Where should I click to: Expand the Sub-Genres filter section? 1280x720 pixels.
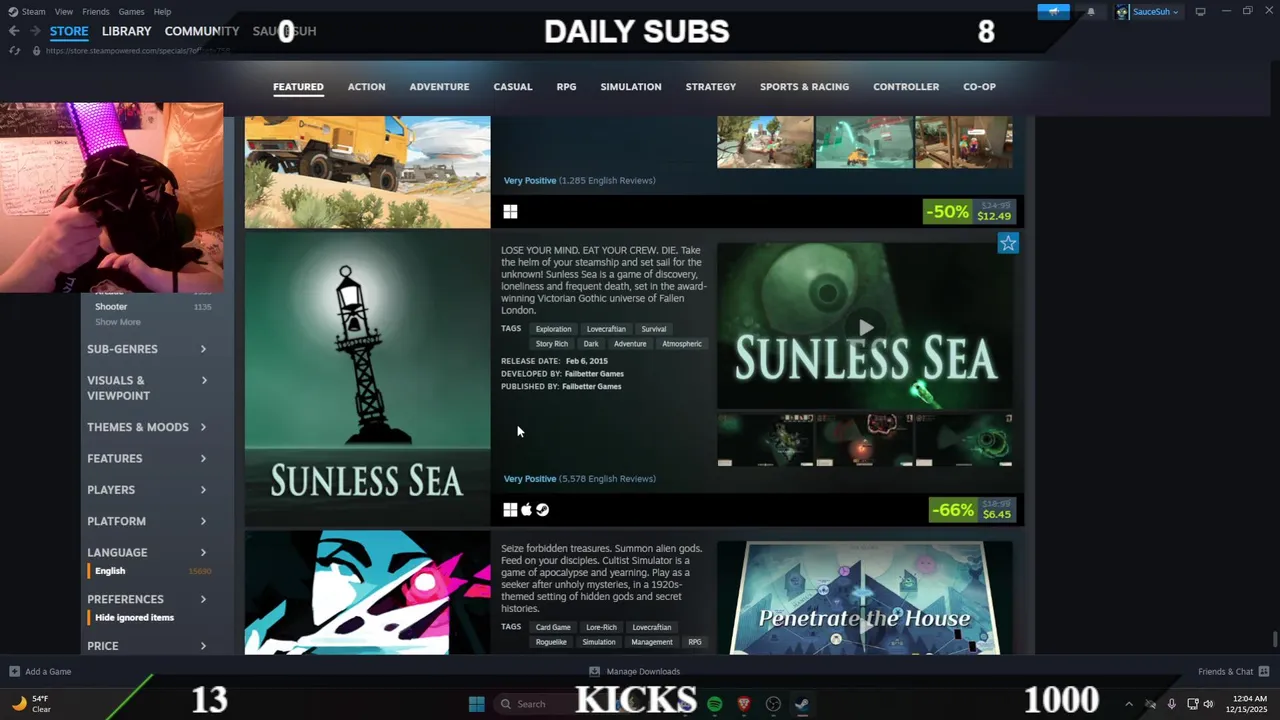coord(147,349)
